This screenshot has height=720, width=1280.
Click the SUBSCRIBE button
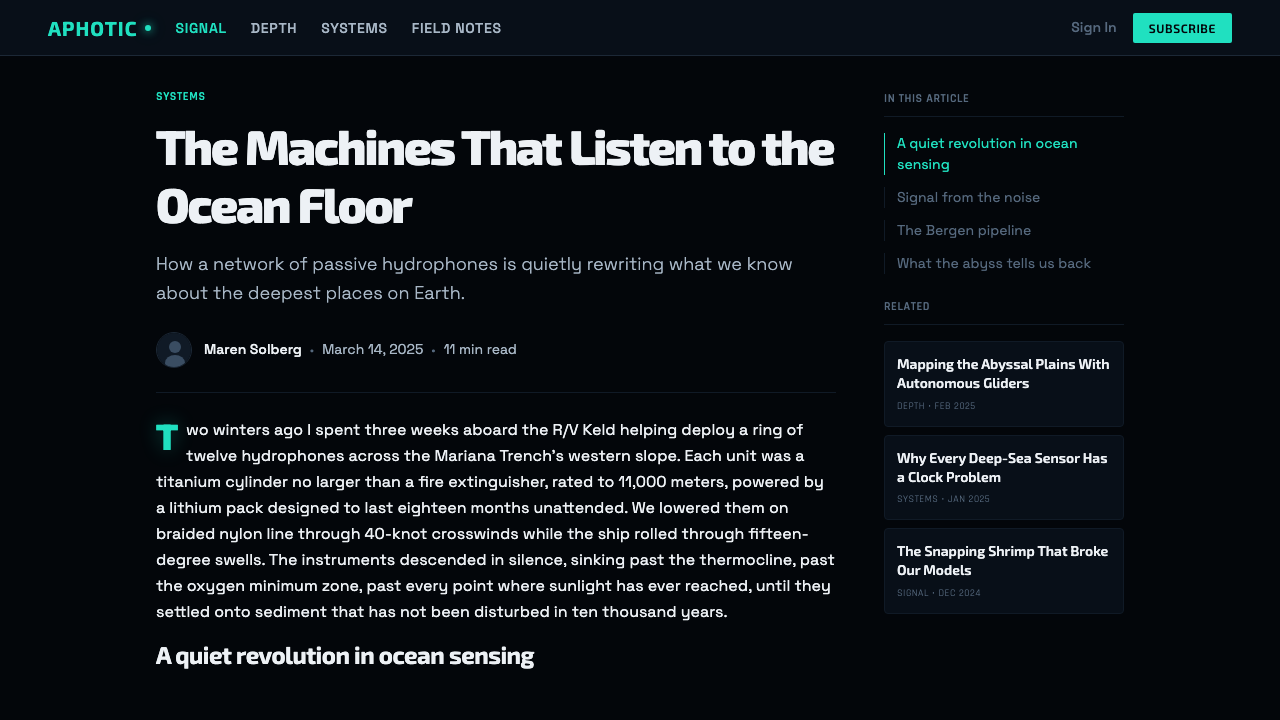pyautogui.click(x=1182, y=28)
